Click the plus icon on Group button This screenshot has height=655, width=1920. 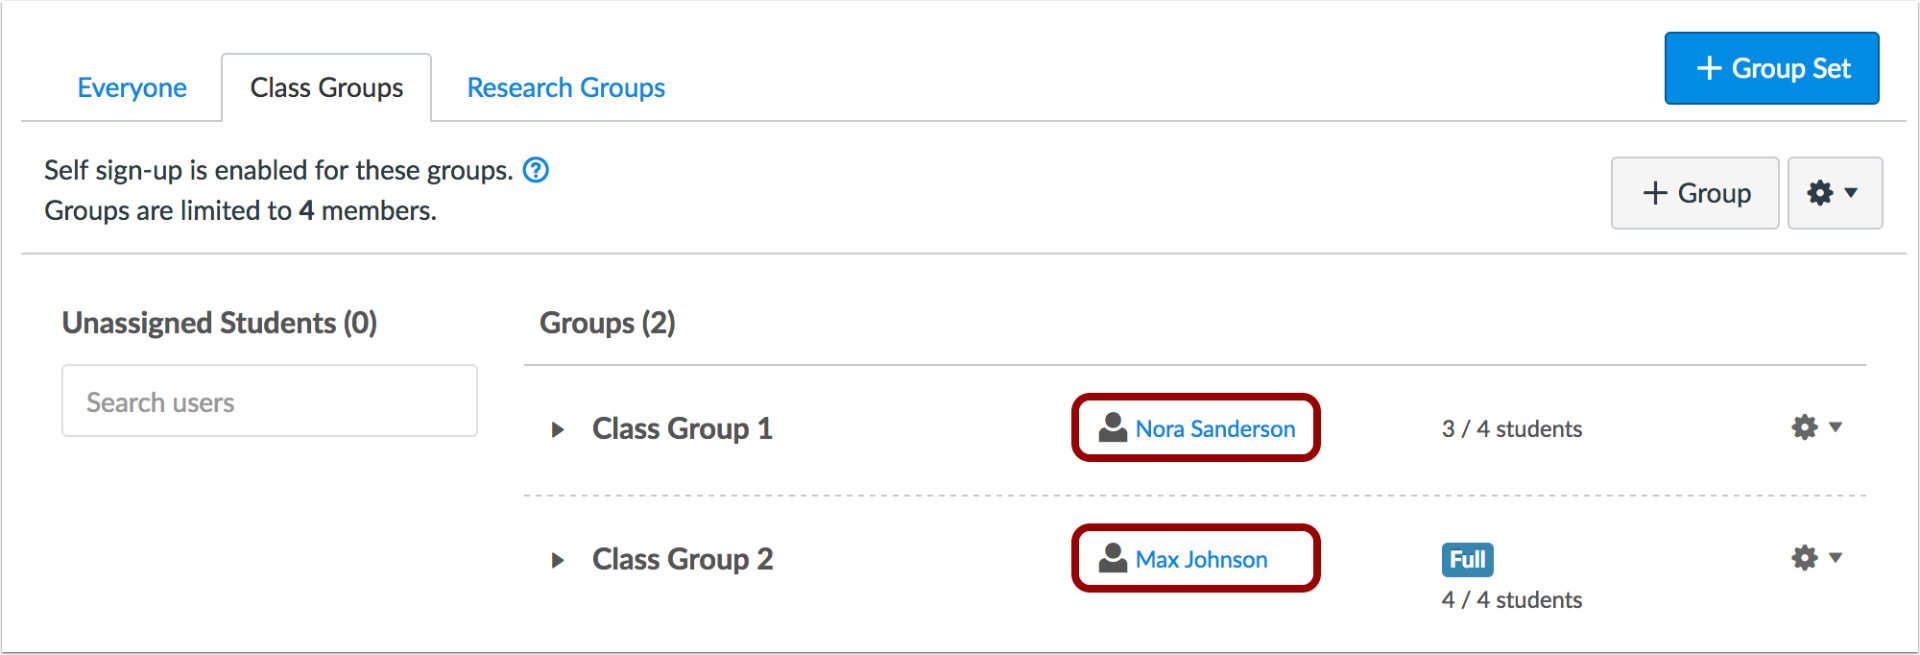1655,193
